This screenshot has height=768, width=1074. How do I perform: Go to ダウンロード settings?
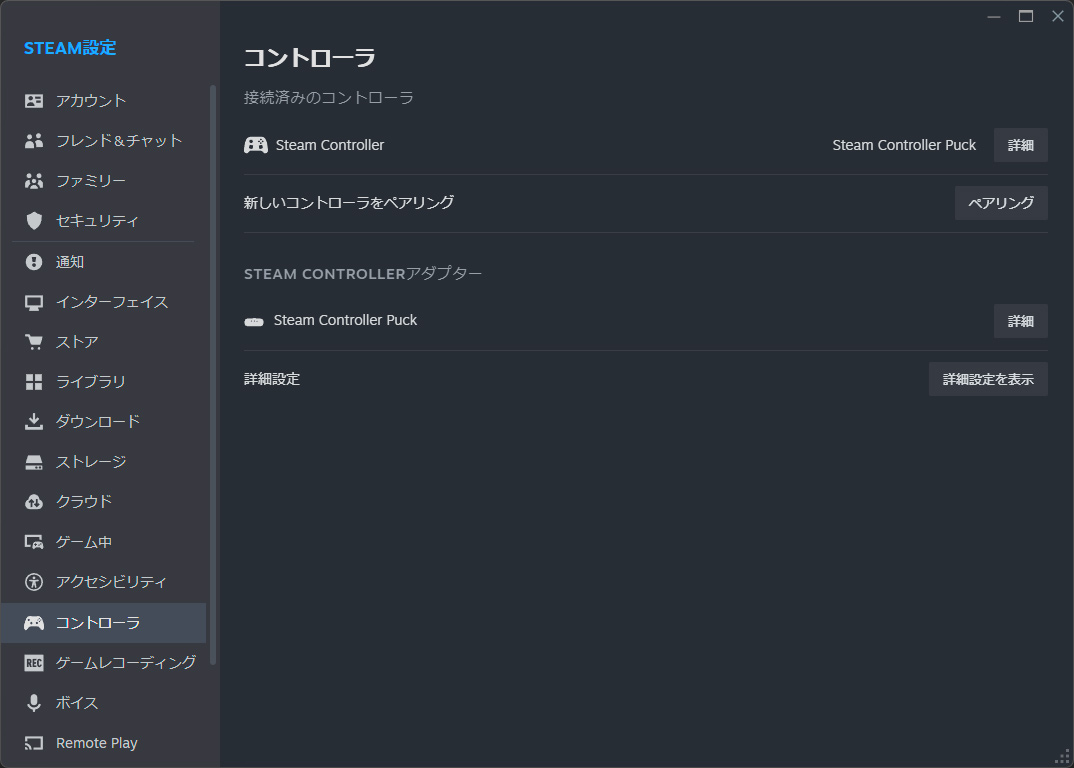coord(103,421)
